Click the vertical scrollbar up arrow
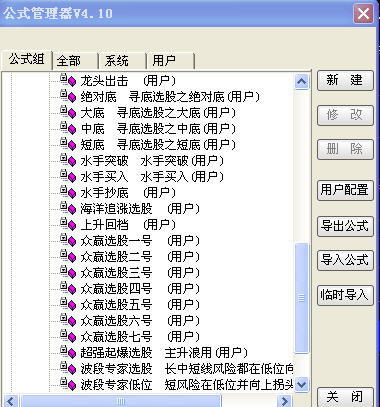The width and height of the screenshot is (380, 407). (x=302, y=82)
